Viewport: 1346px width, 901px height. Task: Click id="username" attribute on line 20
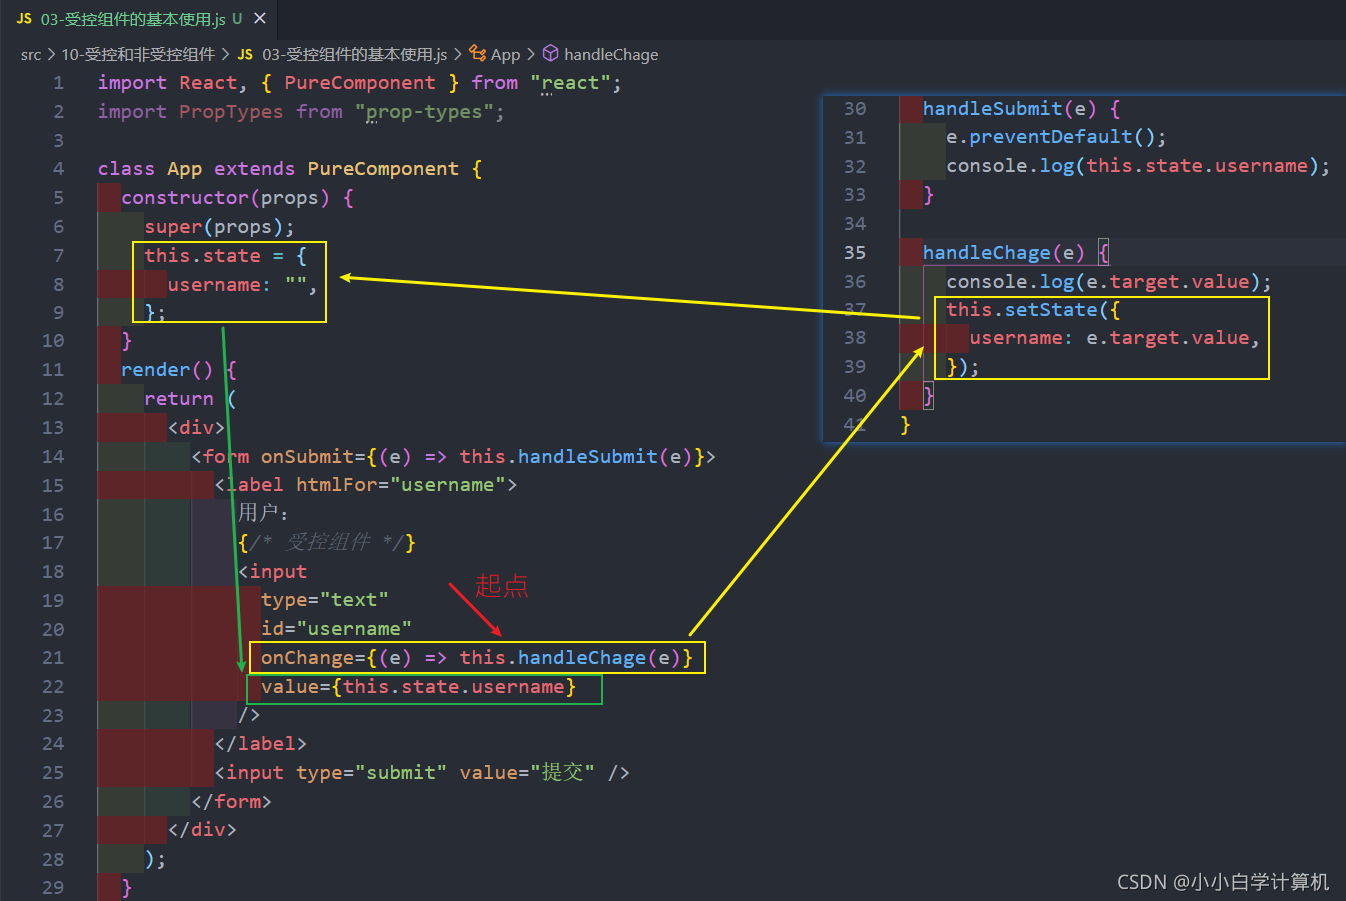click(336, 629)
